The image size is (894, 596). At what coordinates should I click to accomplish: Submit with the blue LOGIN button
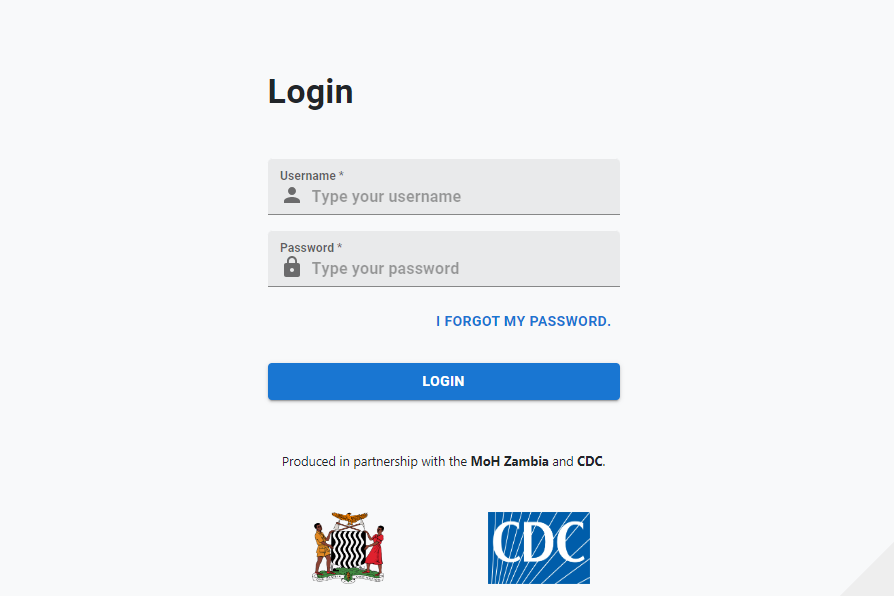click(444, 382)
